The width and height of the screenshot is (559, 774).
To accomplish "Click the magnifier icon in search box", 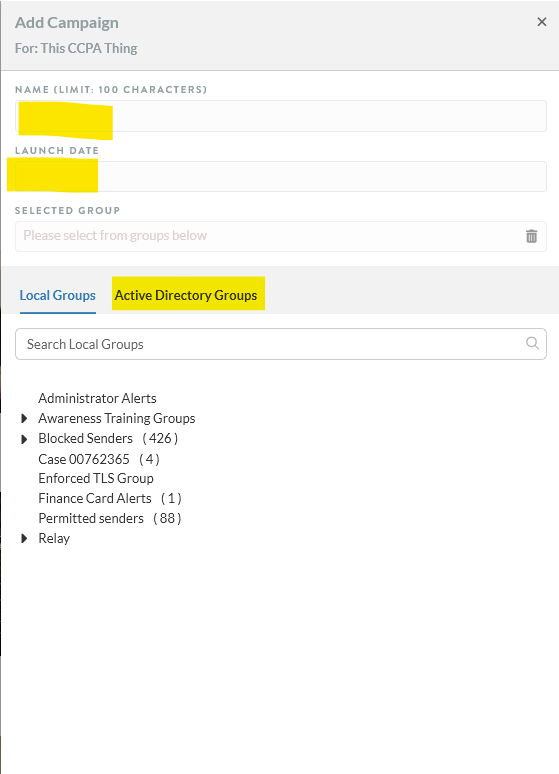I will [x=532, y=343].
